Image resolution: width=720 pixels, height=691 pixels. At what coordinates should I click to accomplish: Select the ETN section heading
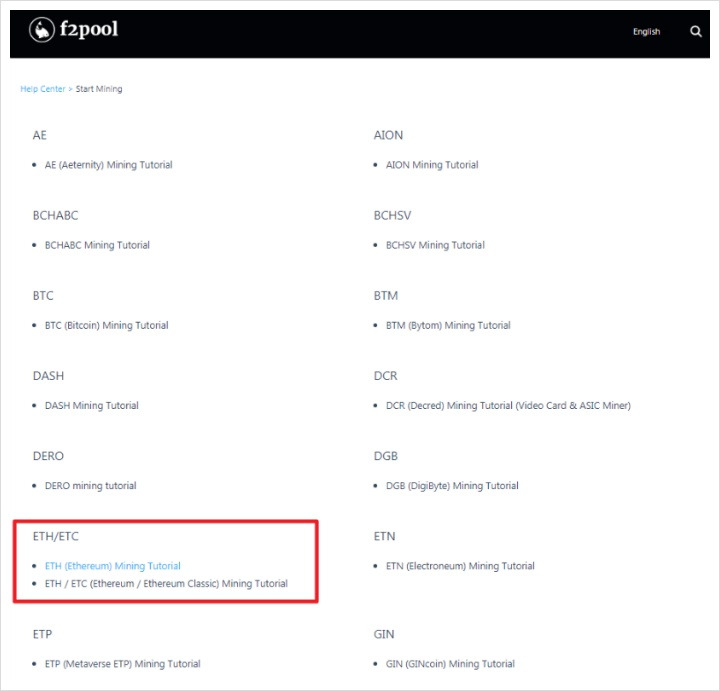click(x=384, y=536)
